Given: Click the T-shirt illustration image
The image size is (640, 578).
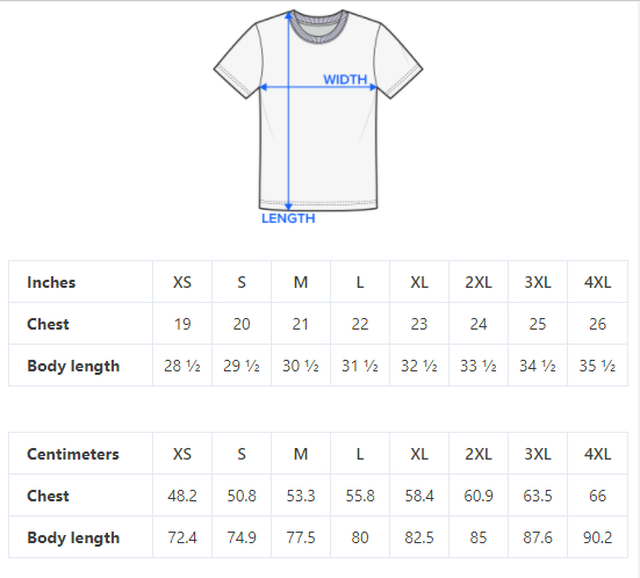Looking at the screenshot, I should 318,116.
